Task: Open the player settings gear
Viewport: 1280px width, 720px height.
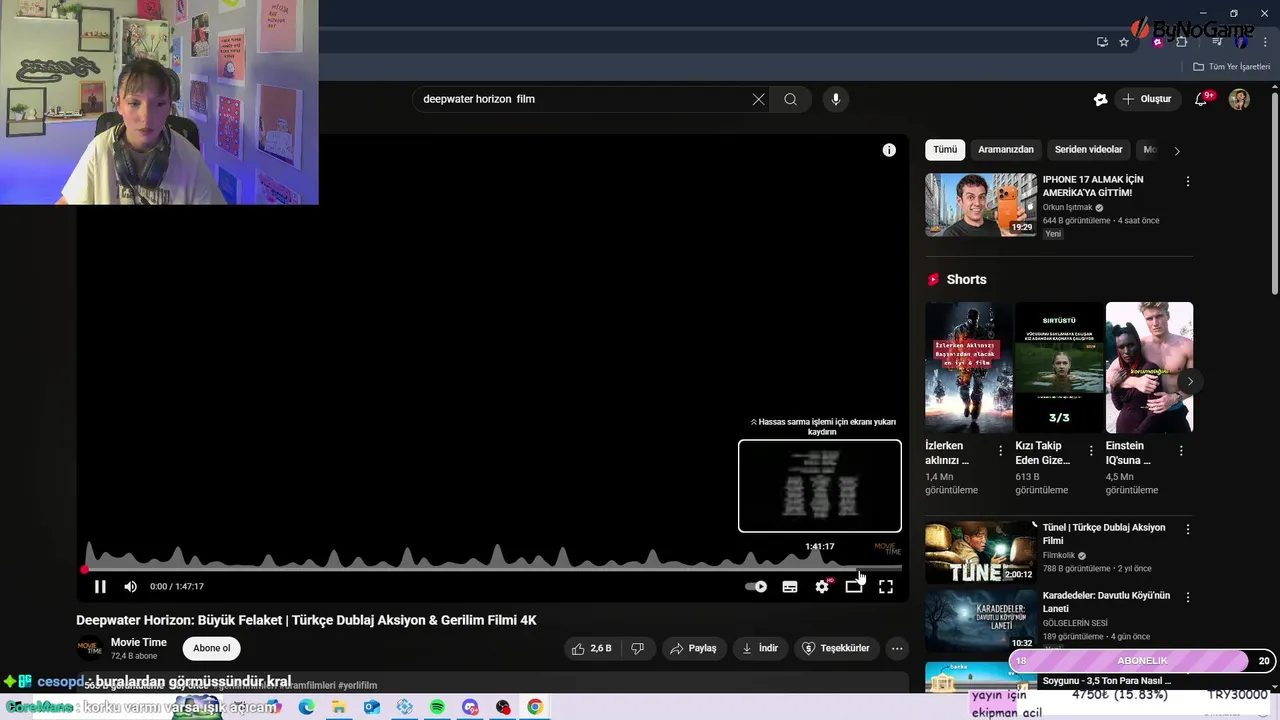Action: click(x=822, y=587)
